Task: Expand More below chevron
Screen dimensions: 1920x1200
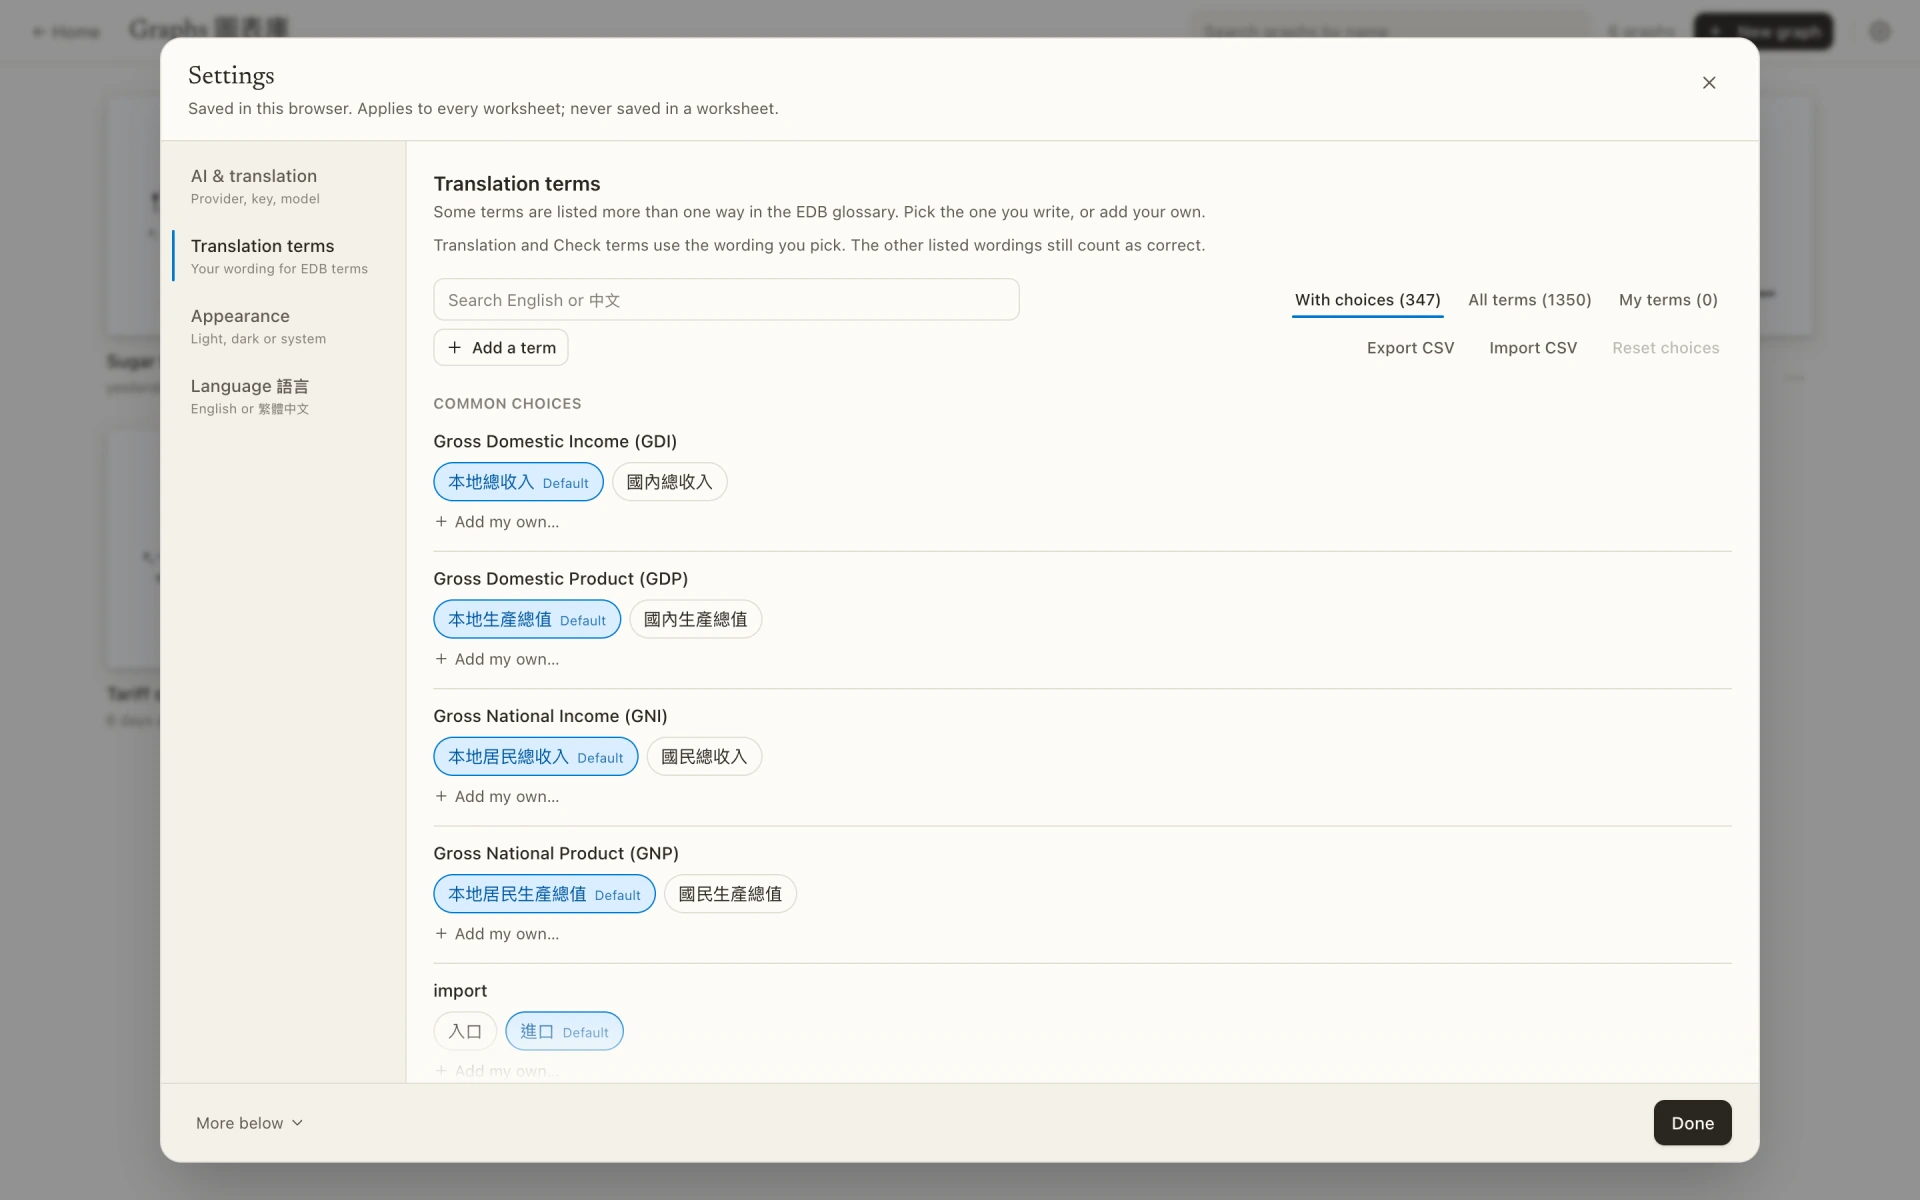Action: coord(297,1123)
